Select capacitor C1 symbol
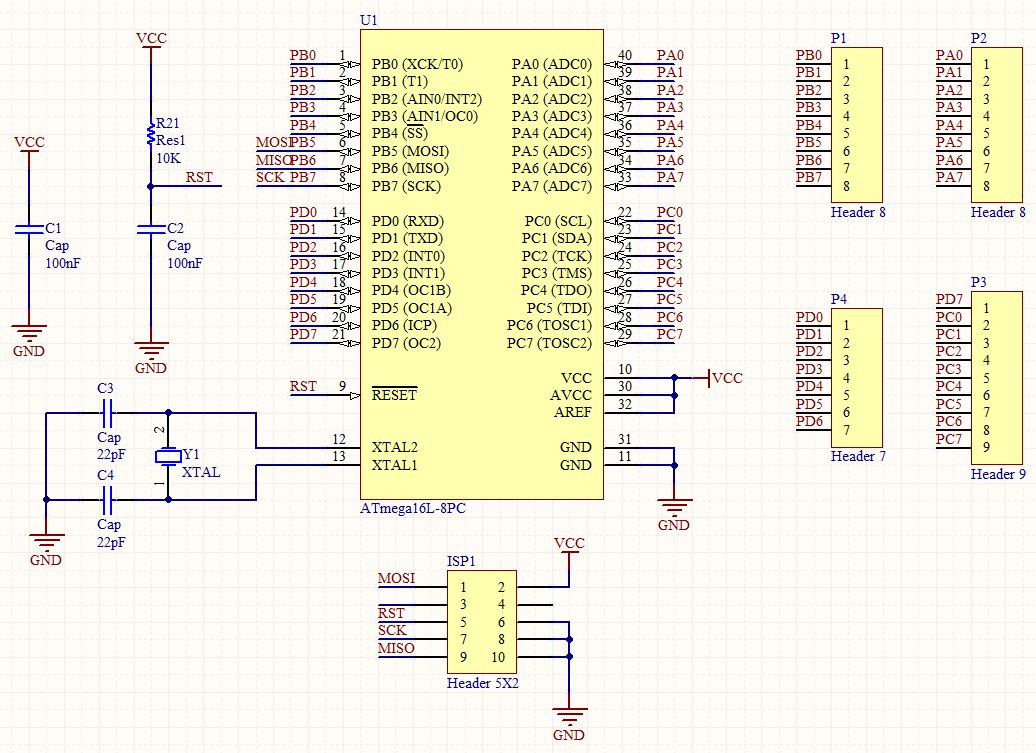This screenshot has width=1036, height=753. tap(30, 230)
